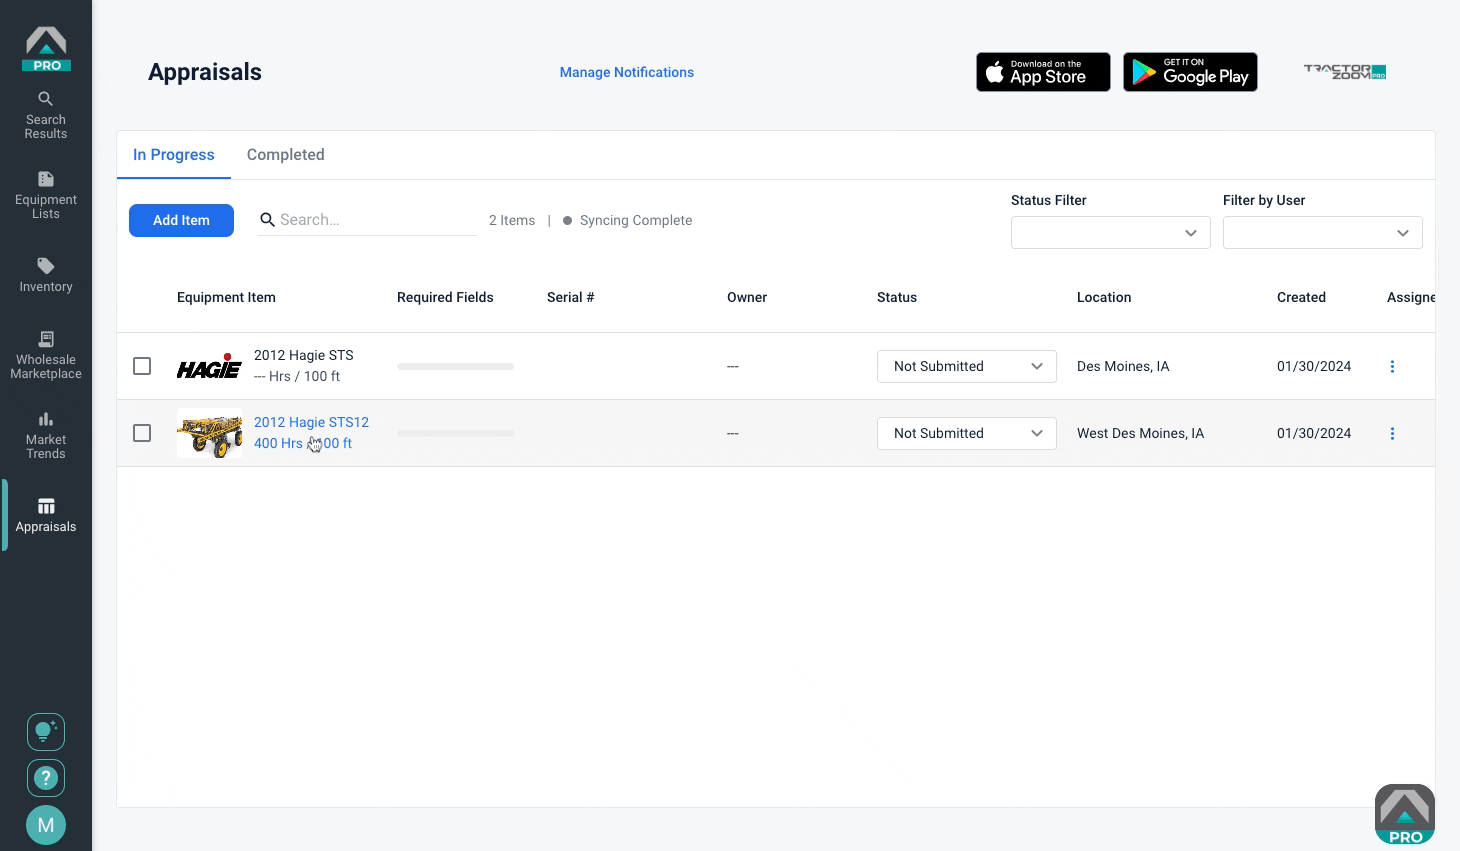Open the Manage Notifications link

[627, 72]
